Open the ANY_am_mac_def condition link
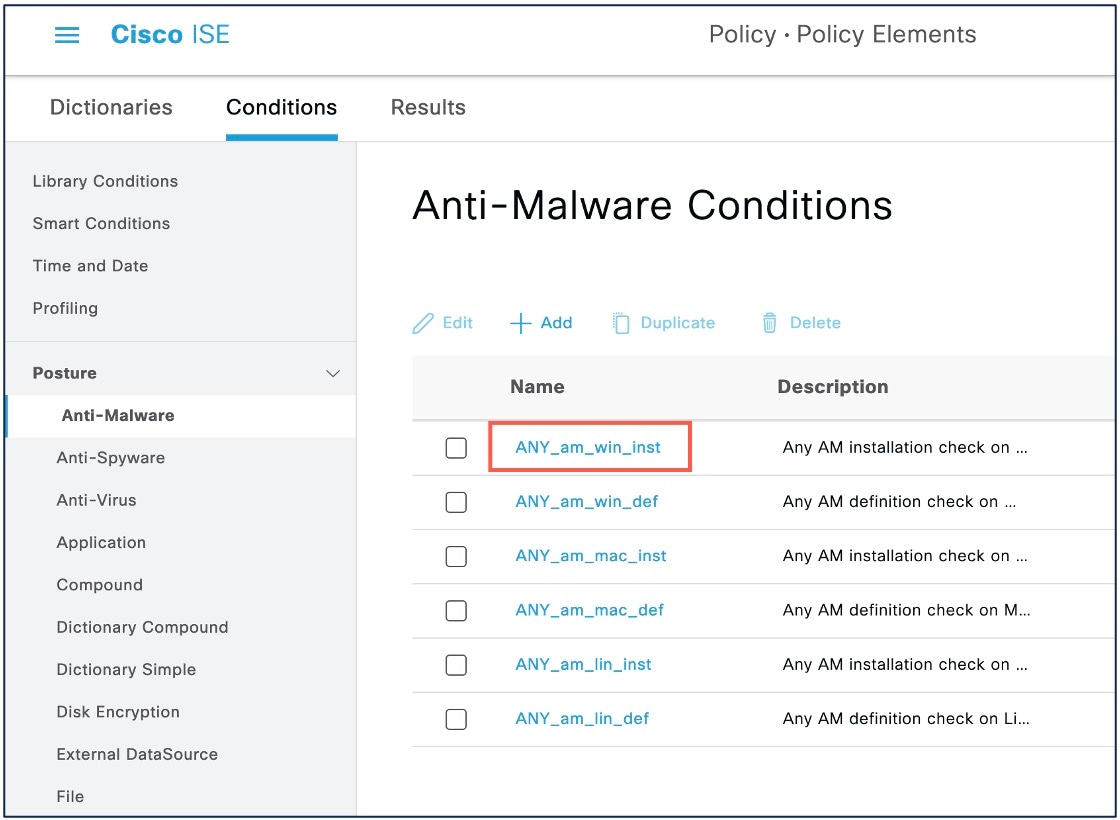 tap(589, 611)
